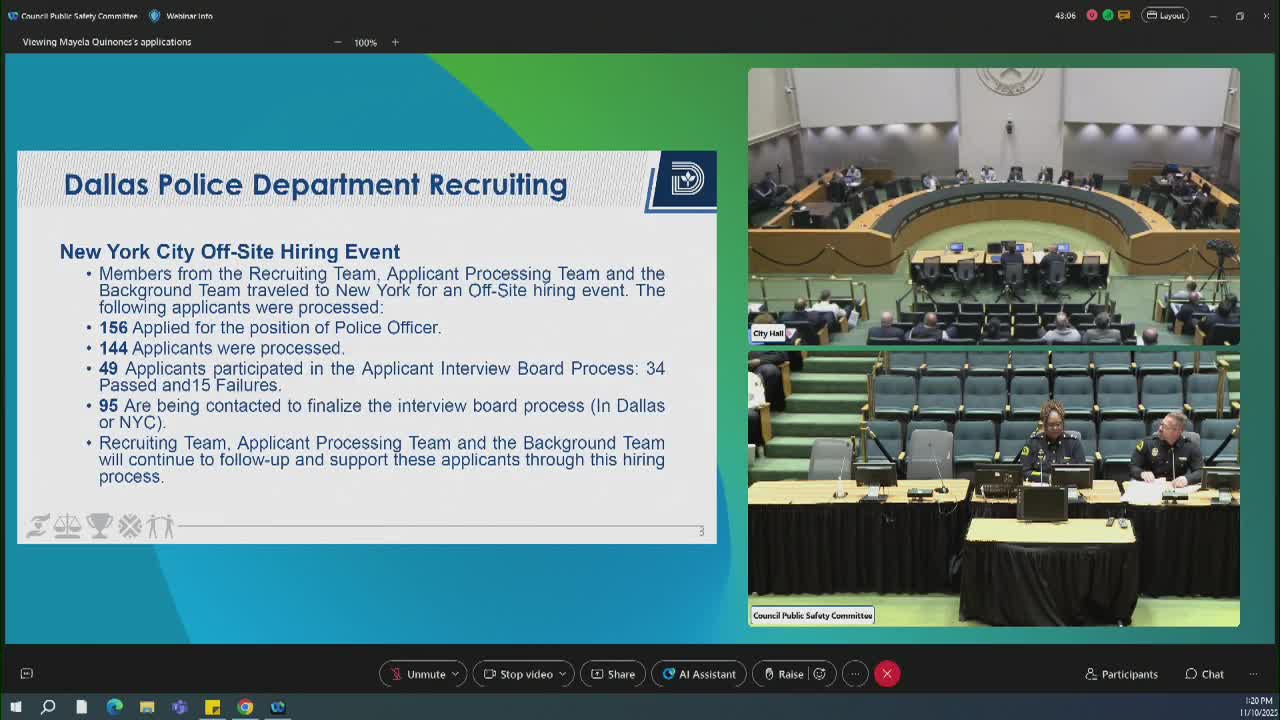1280x720 pixels.
Task: Open the Layout options
Action: coord(1165,16)
